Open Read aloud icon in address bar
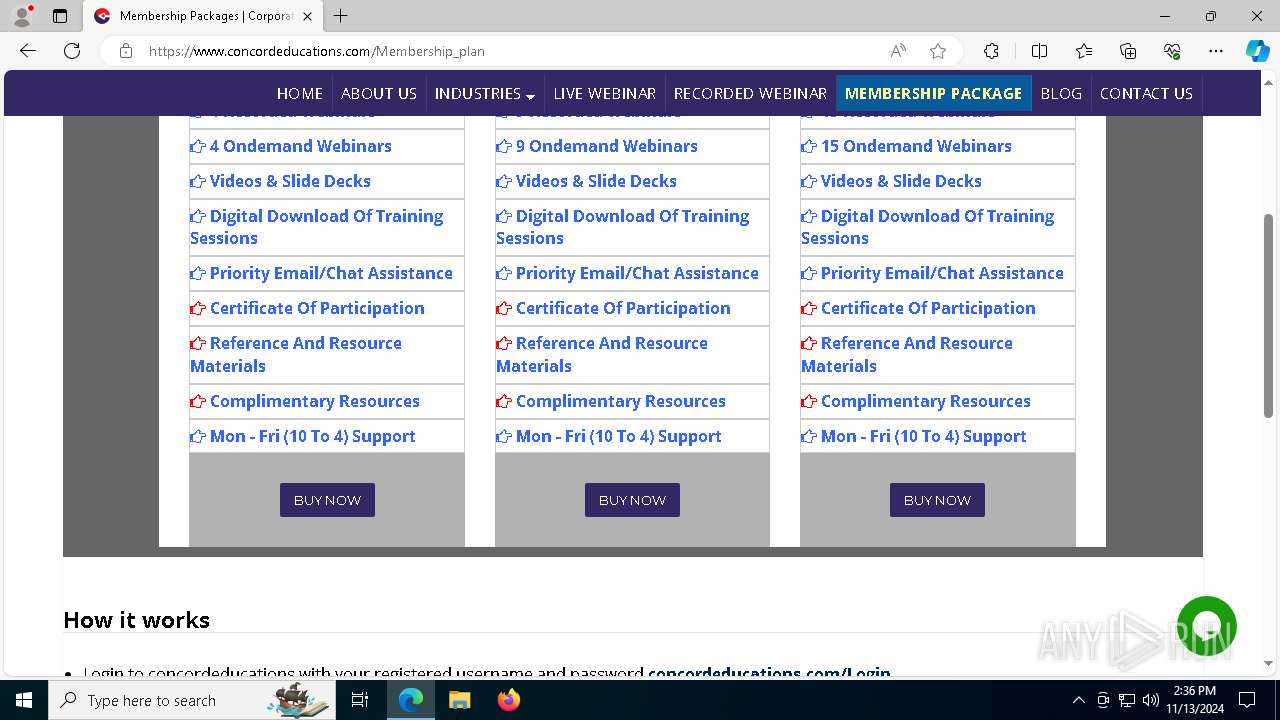Viewport: 1280px width, 720px height. tap(898, 51)
